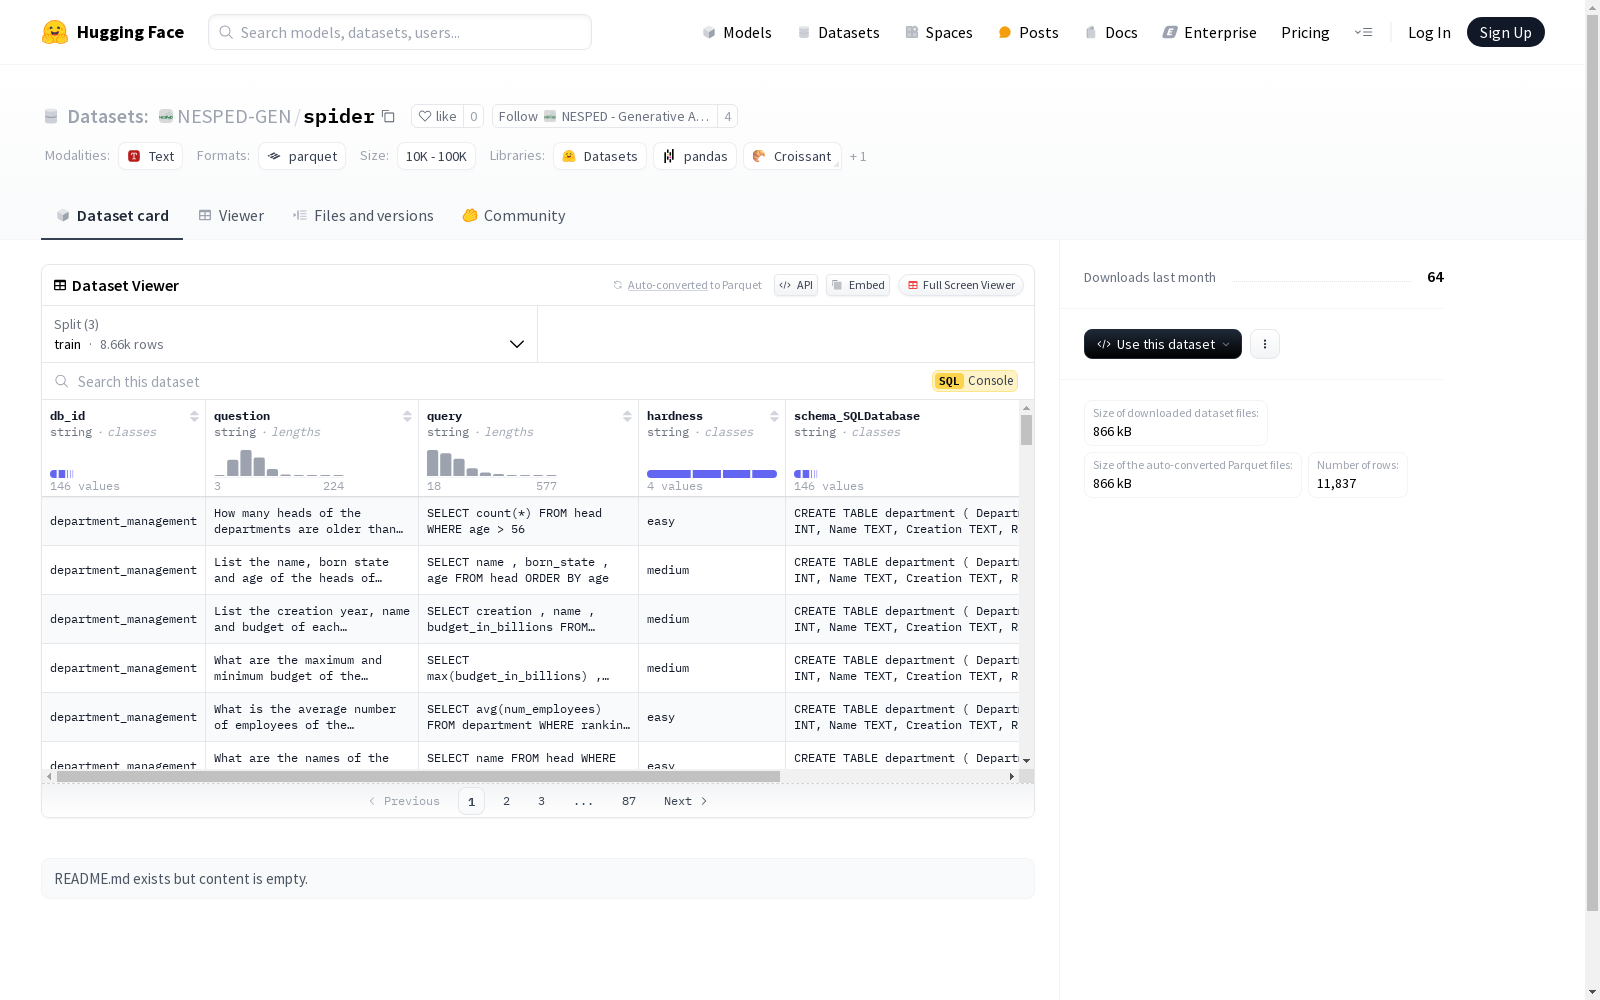
Task: Click the hardness distribution bar
Action: pyautogui.click(x=712, y=473)
